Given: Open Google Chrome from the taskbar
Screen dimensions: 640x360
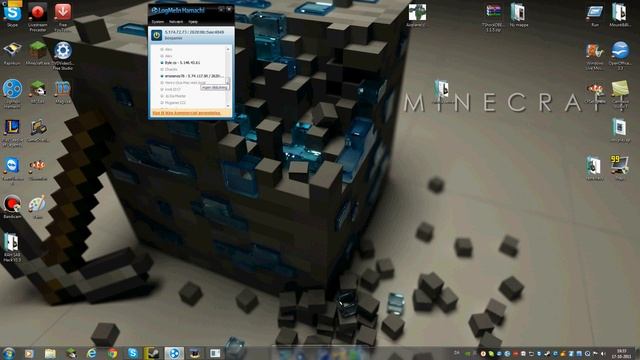Looking at the screenshot, I should pyautogui.click(x=112, y=353).
